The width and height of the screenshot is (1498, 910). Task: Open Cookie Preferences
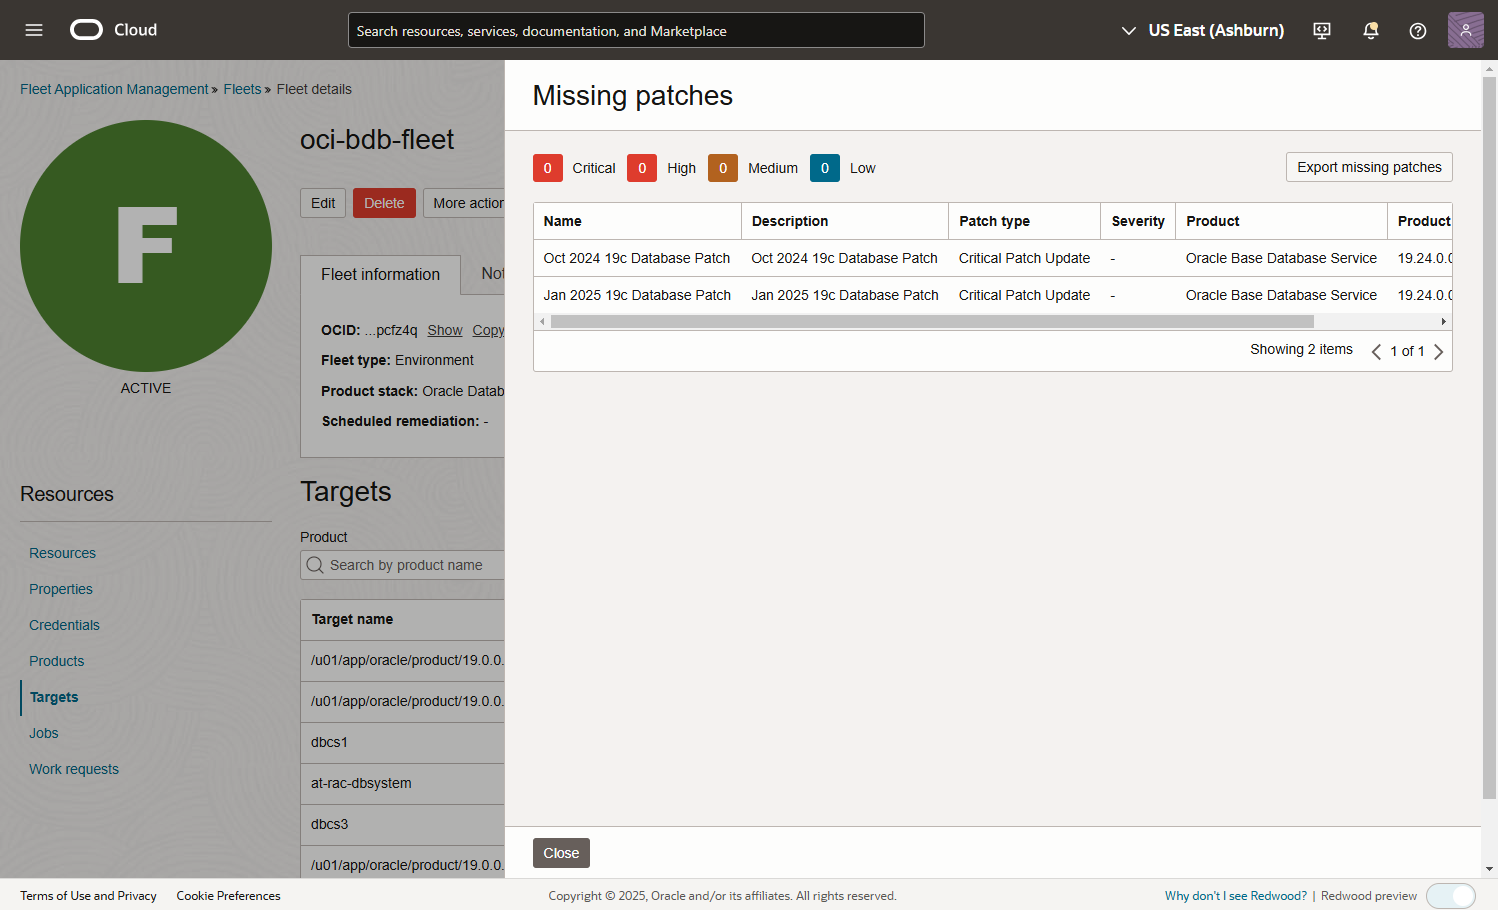click(228, 896)
